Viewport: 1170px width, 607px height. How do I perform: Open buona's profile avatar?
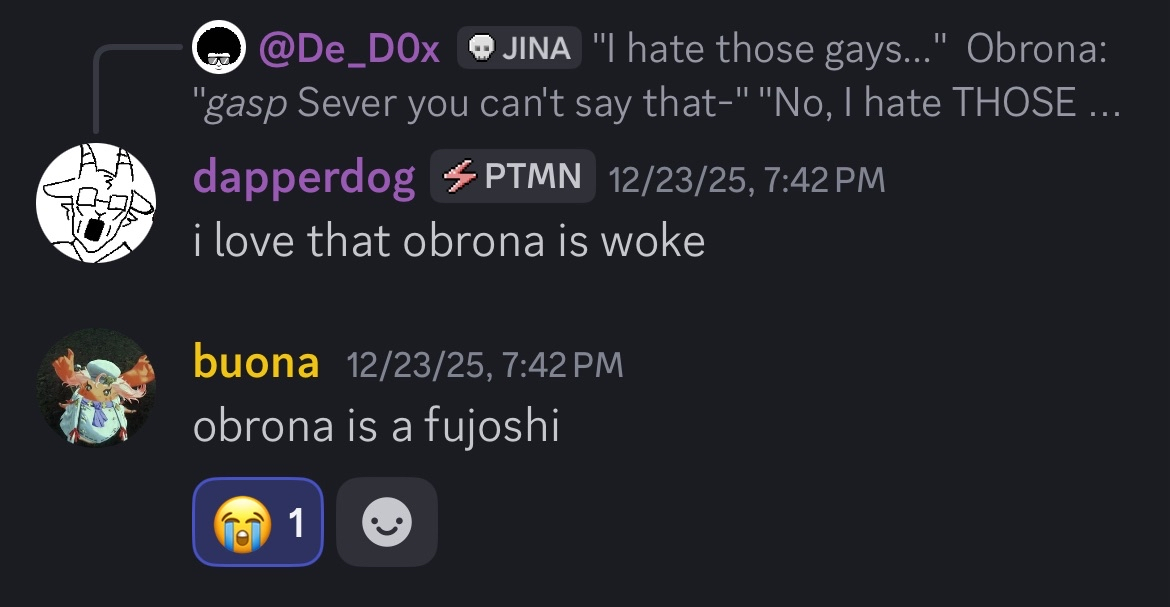click(x=96, y=387)
